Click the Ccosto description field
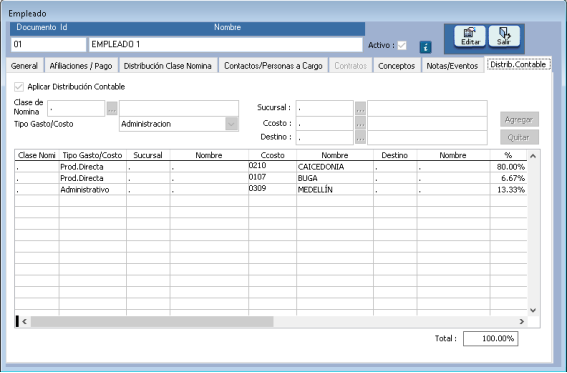 pos(427,124)
